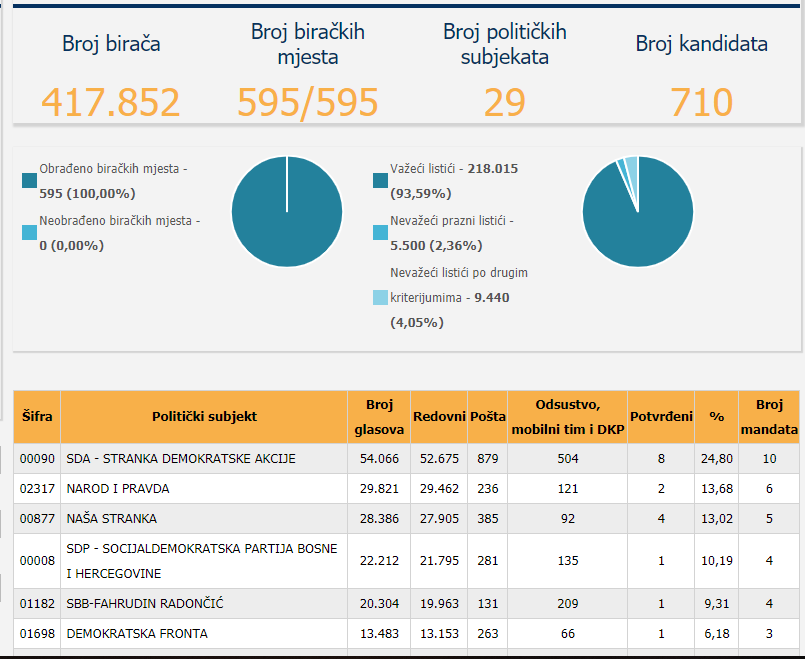Image resolution: width=805 pixels, height=659 pixels.
Task: Click the Neobrađeno biračkih mjesta 0 legend text
Action: point(120,233)
